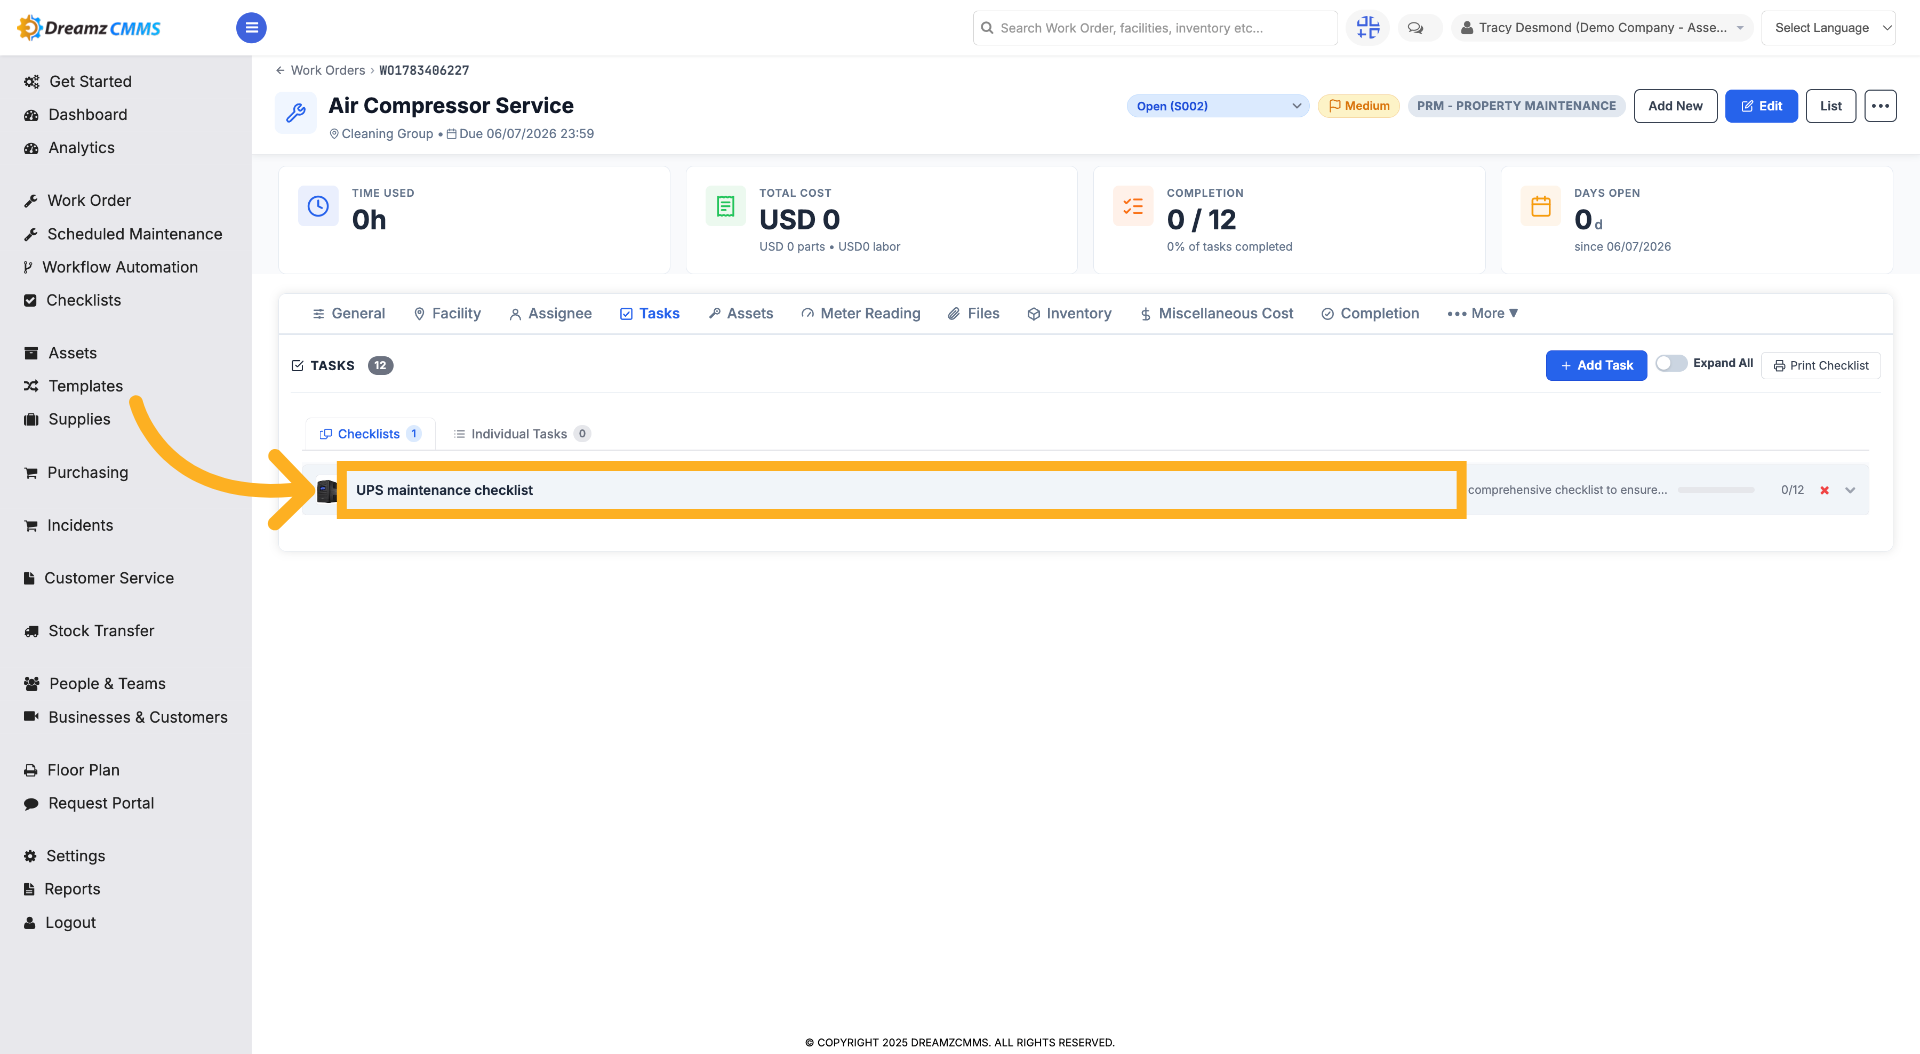Switch to the Meter Reading tab
This screenshot has width=1920, height=1054.
click(860, 313)
